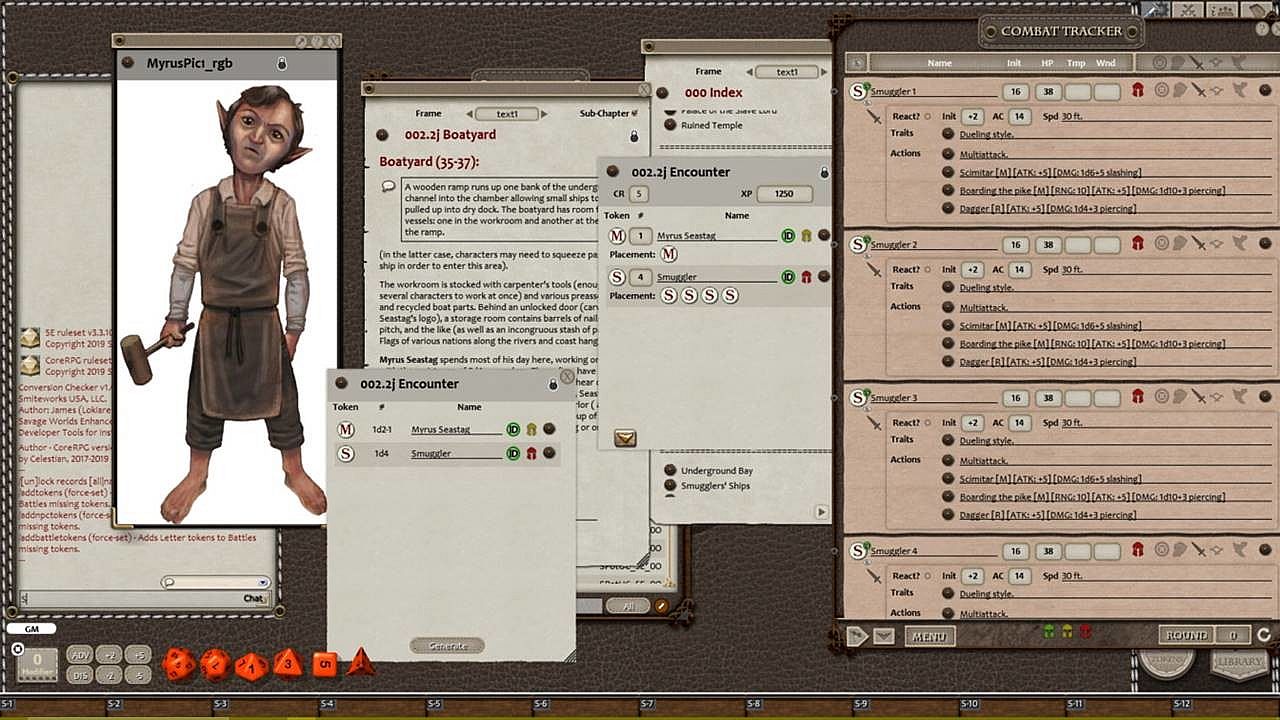The image size is (1280, 720).
Task: Pick the orange d4 pyramid die
Action: click(x=360, y=662)
